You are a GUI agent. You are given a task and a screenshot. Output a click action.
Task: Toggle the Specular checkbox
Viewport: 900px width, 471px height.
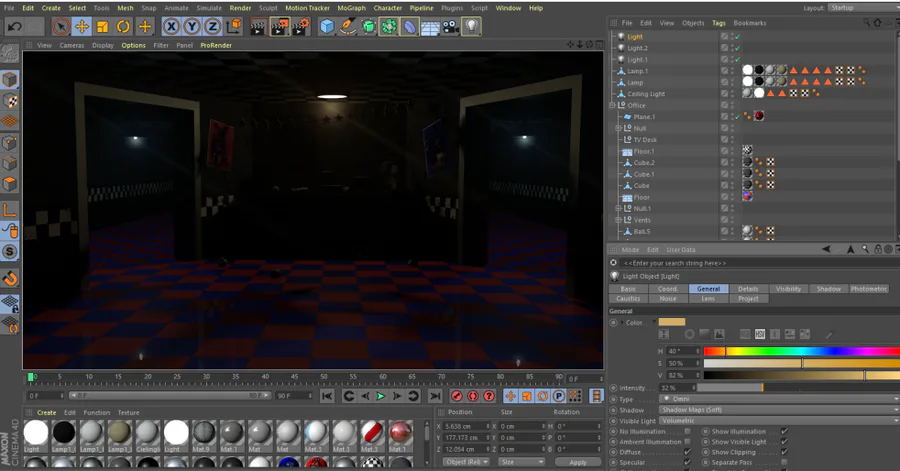688,462
